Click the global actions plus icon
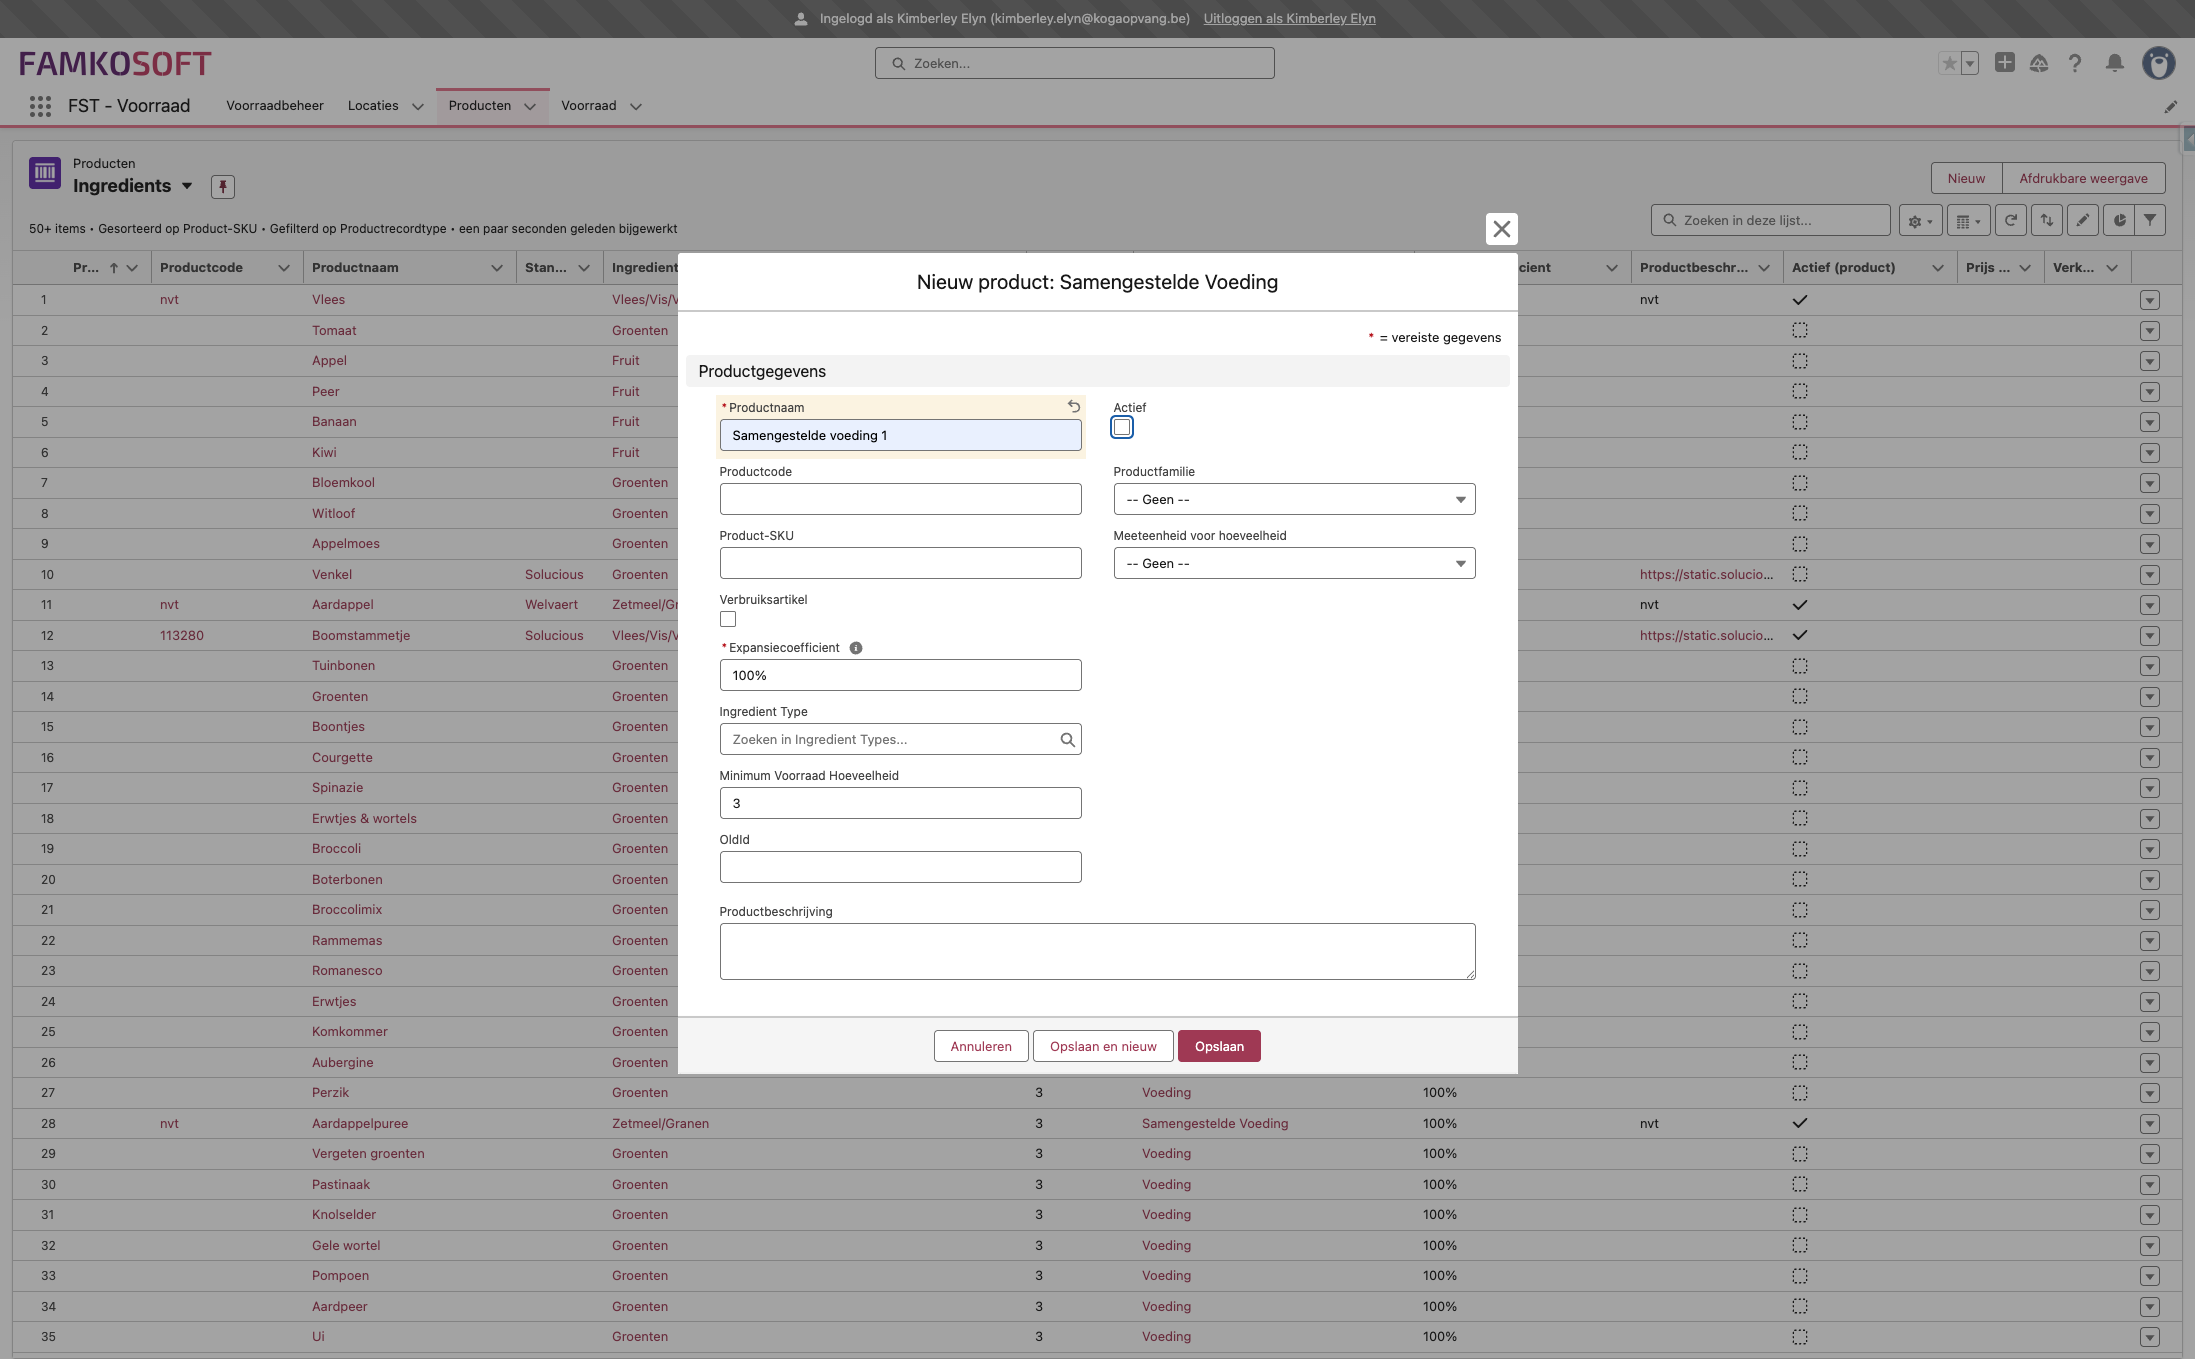The width and height of the screenshot is (2195, 1359). tap(2004, 63)
